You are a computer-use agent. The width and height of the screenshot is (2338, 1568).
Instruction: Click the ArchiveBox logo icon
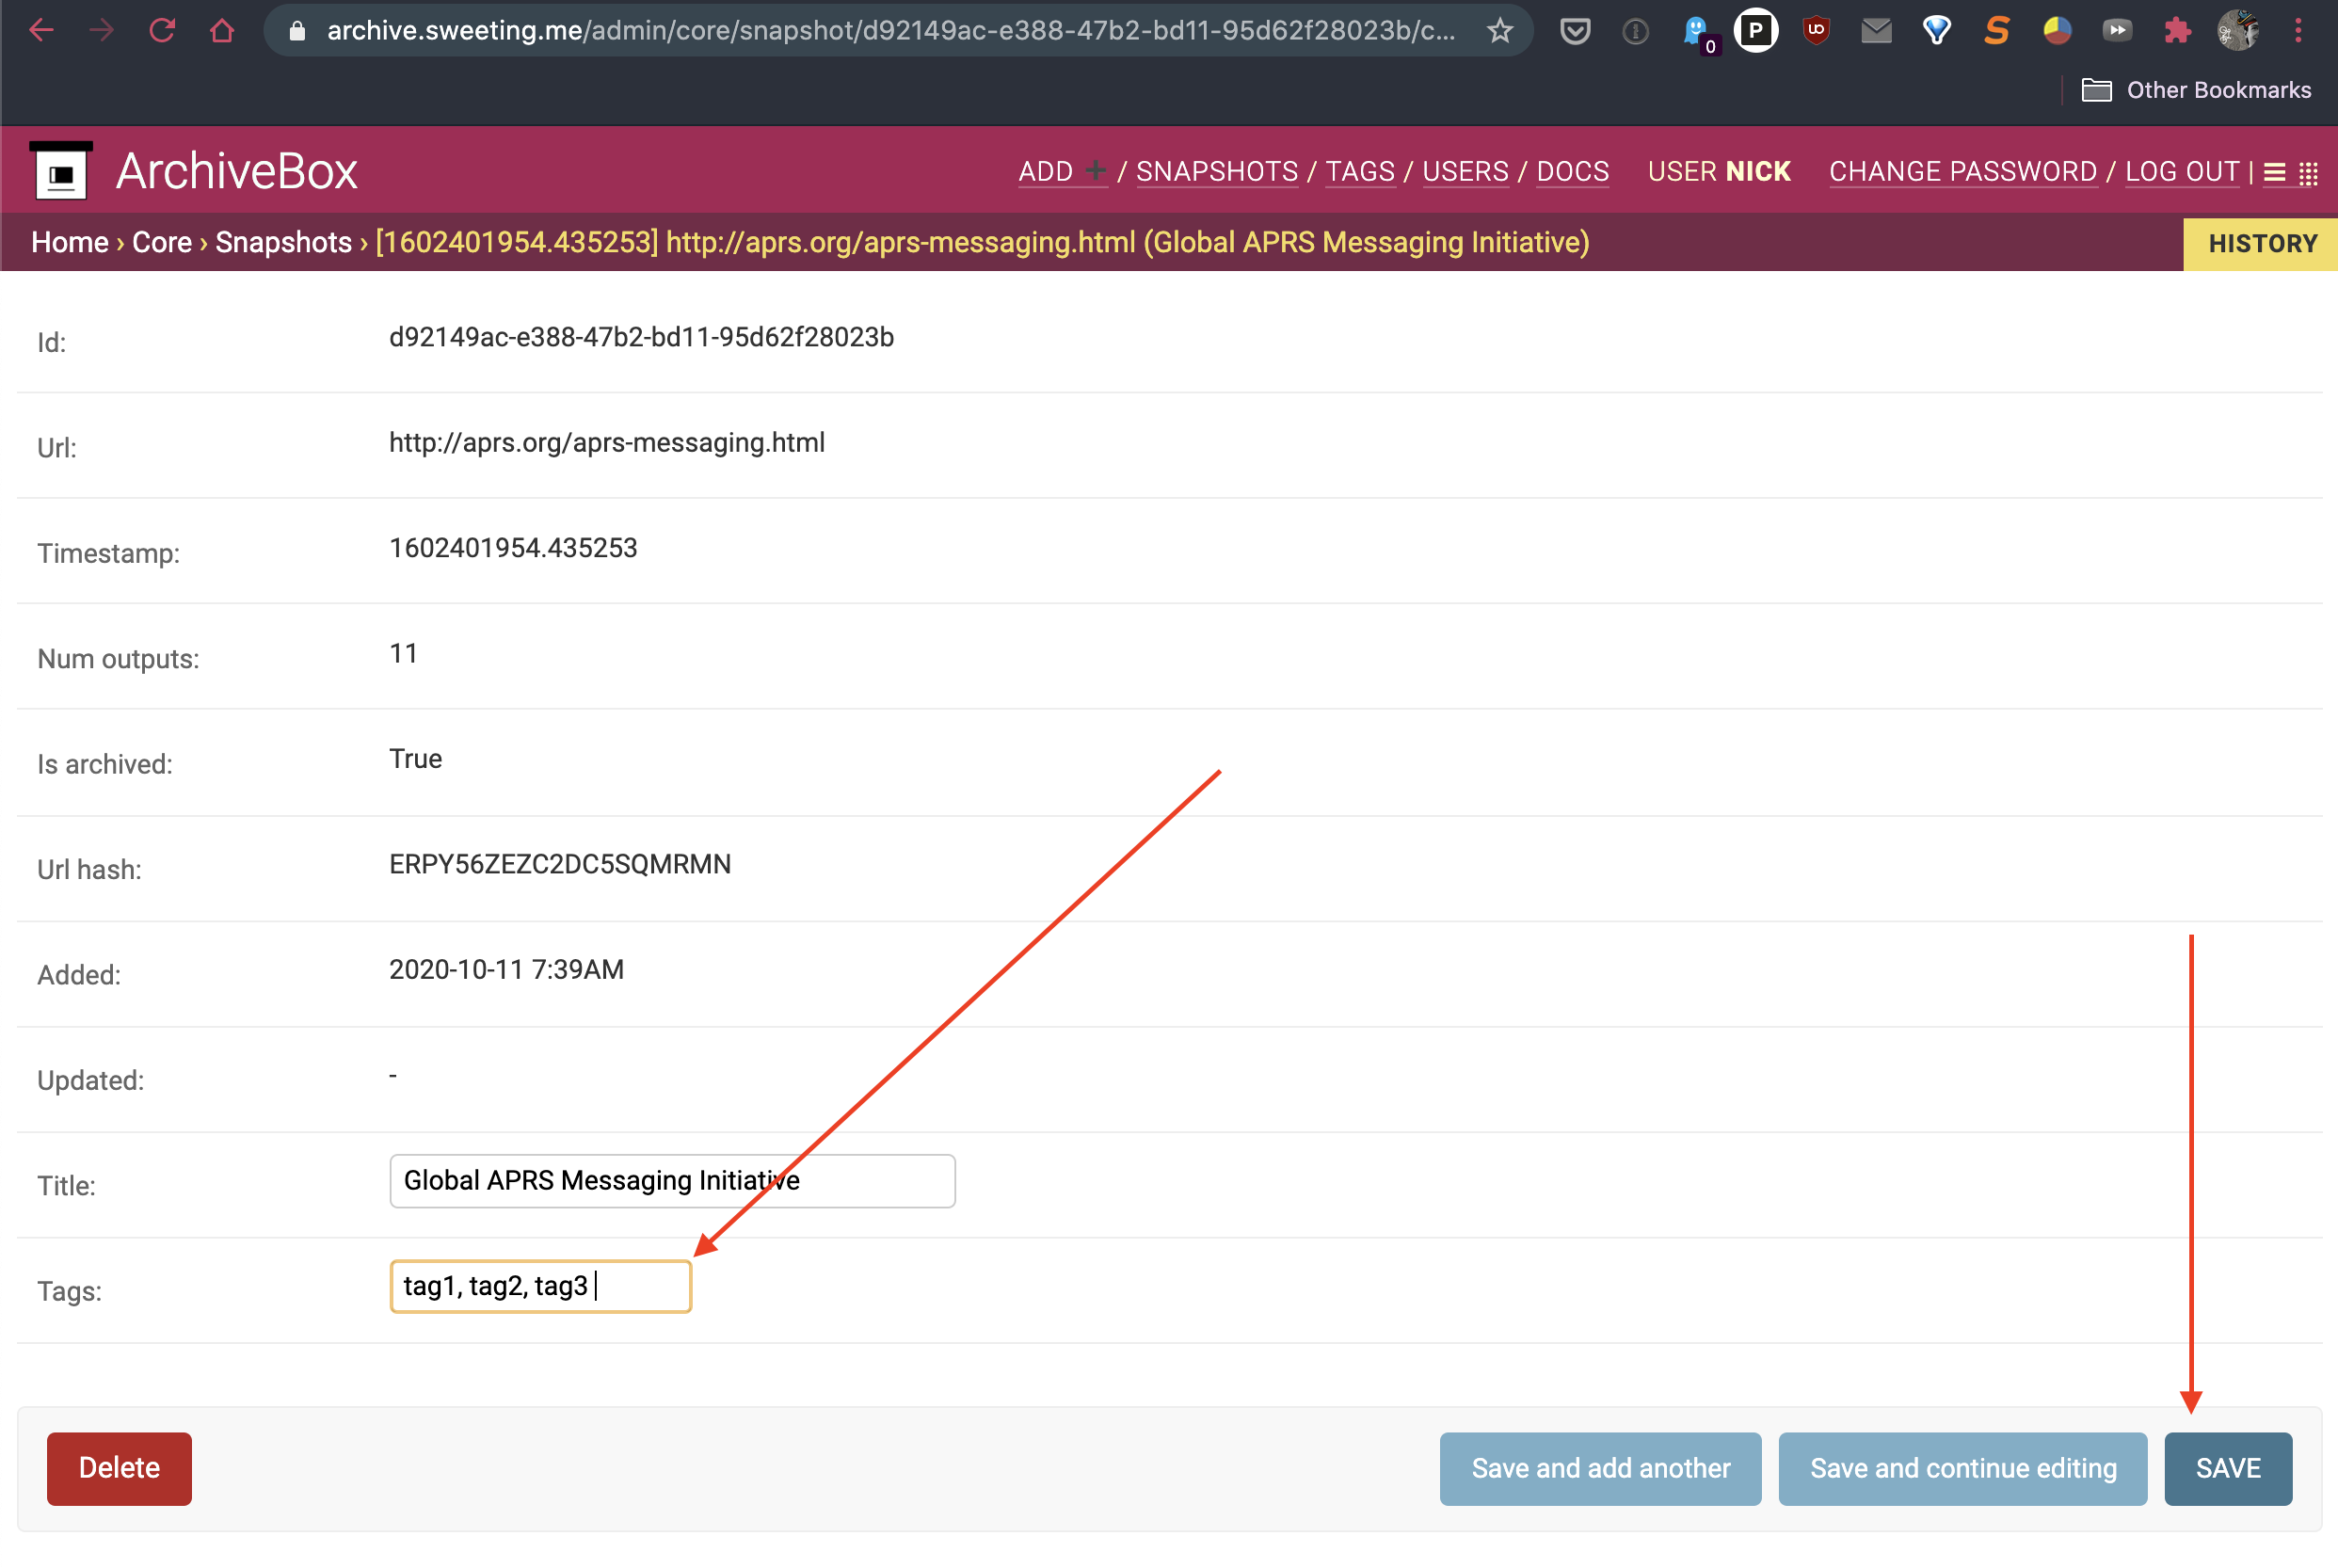[61, 171]
